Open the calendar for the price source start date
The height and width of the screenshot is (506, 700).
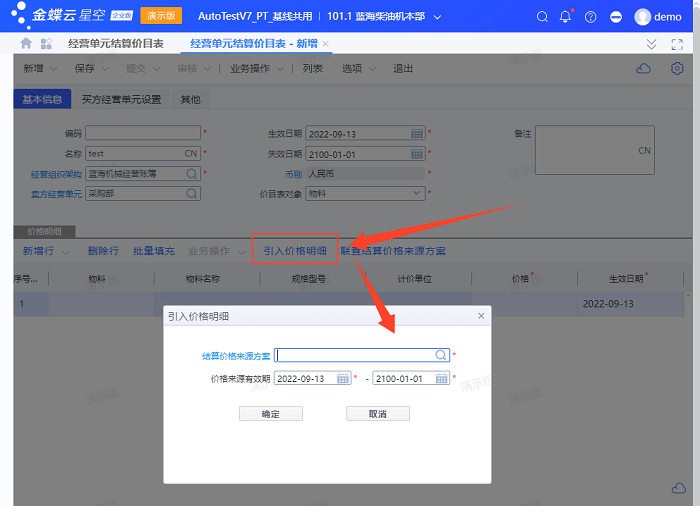342,379
